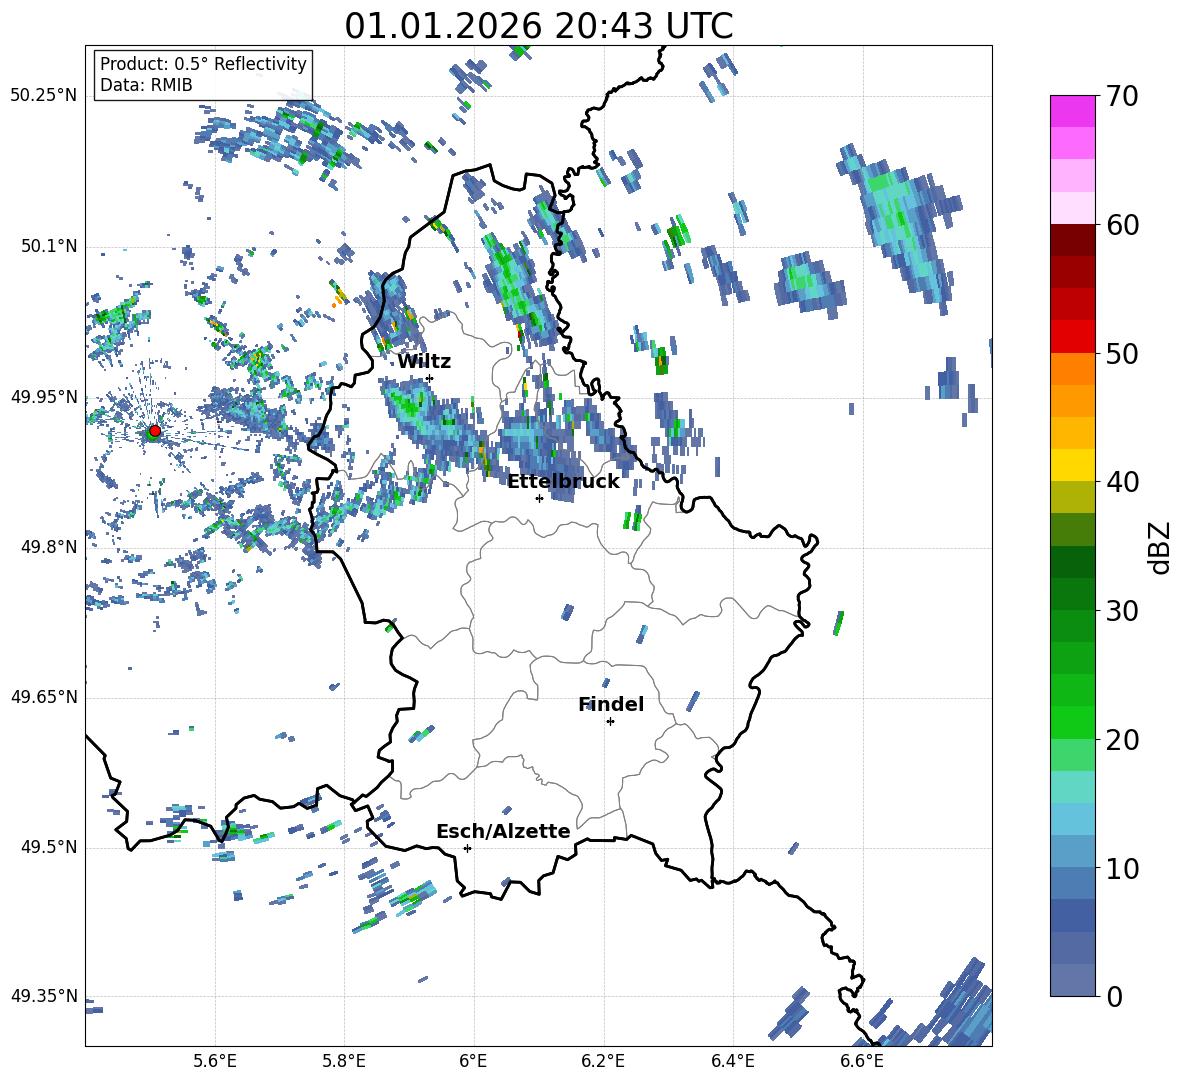The width and height of the screenshot is (1184, 1081).
Task: Click the red radar site marker
Action: coord(155,430)
